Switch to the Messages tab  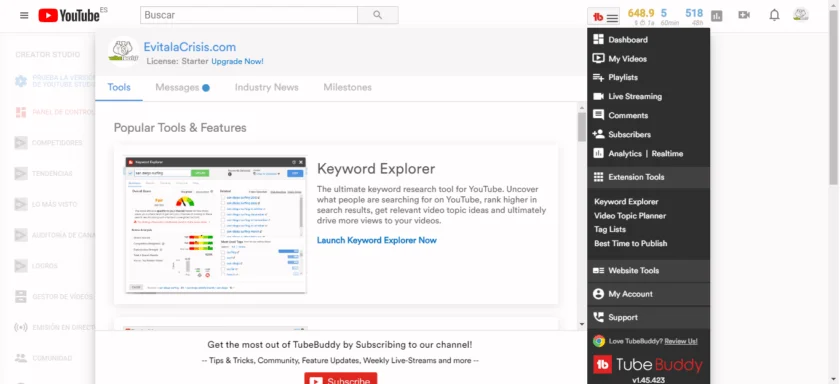tap(182, 87)
